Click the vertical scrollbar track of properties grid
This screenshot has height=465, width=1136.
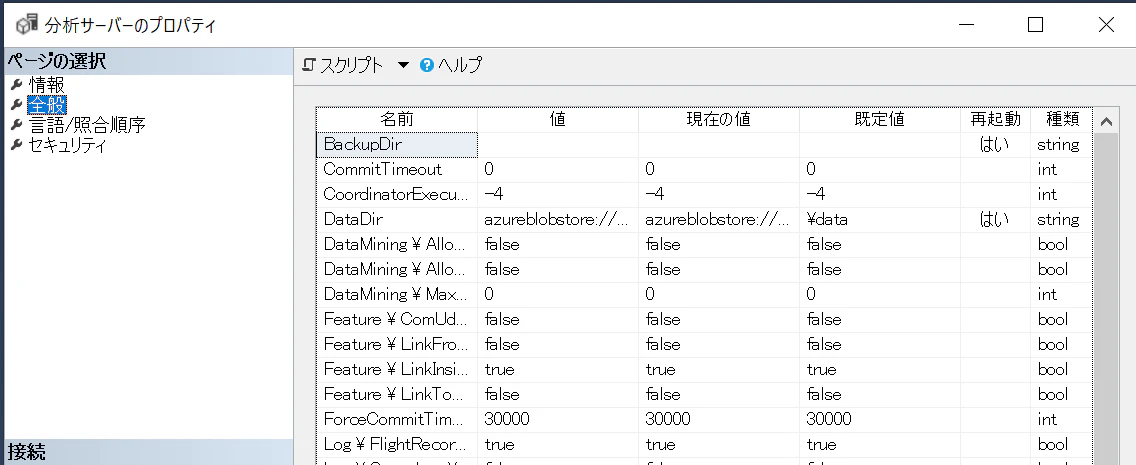tap(1106, 298)
